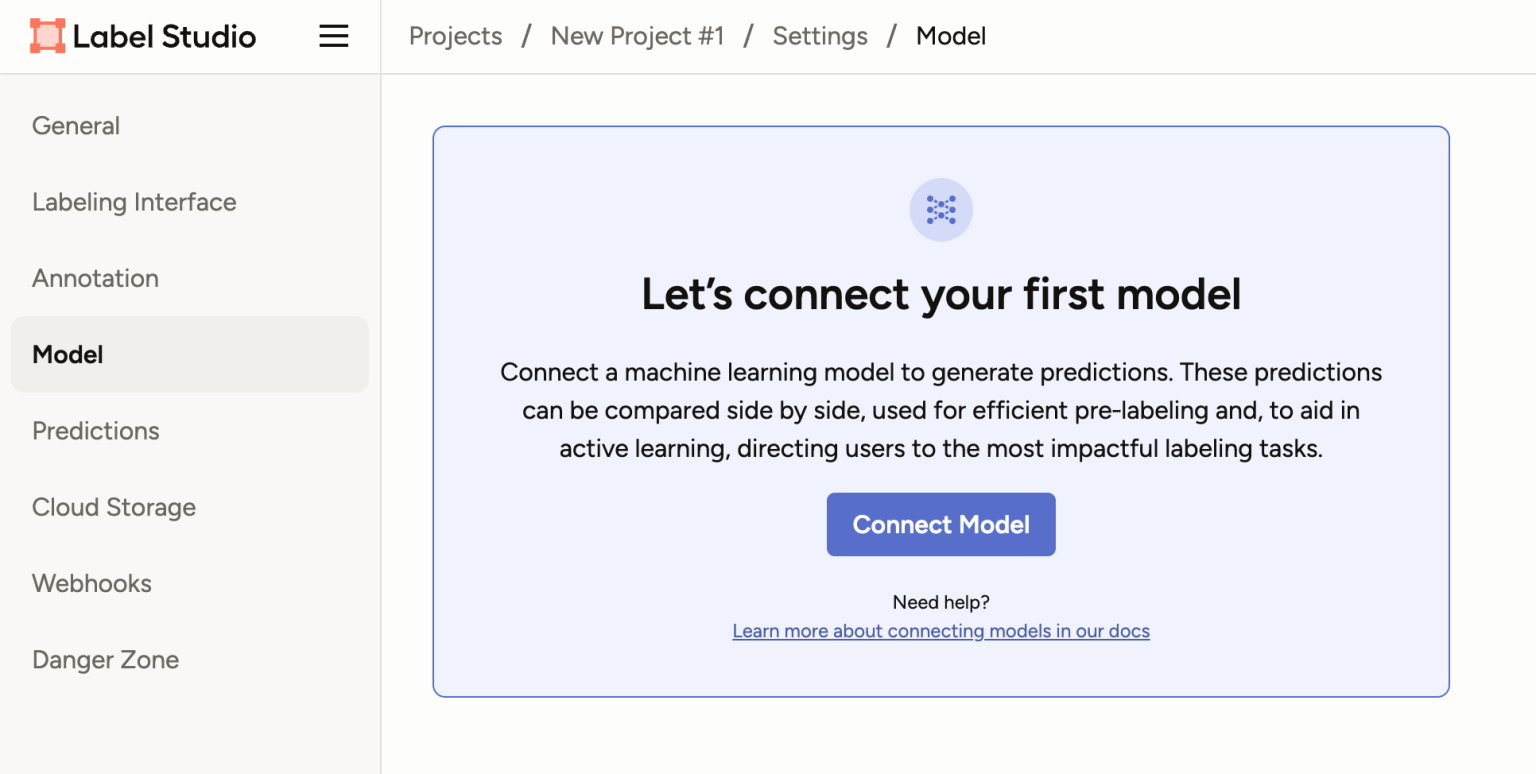Image resolution: width=1536 pixels, height=774 pixels.
Task: Open the Annotation settings page
Action: pyautogui.click(x=95, y=278)
